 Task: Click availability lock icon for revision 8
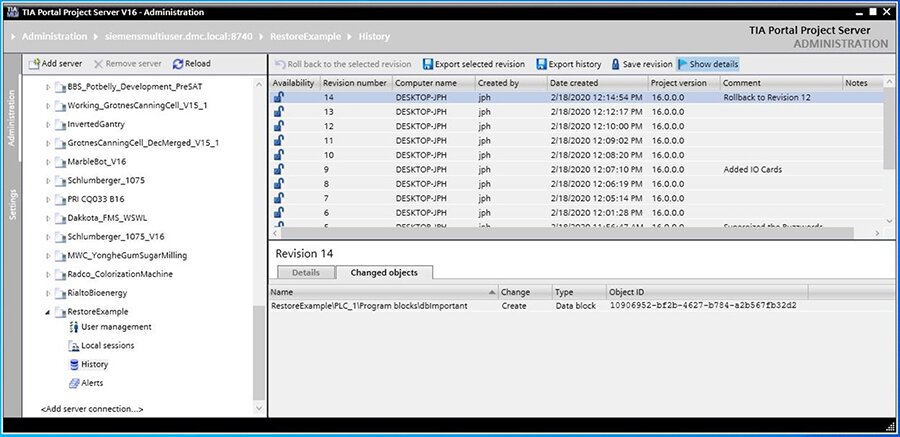(x=278, y=184)
